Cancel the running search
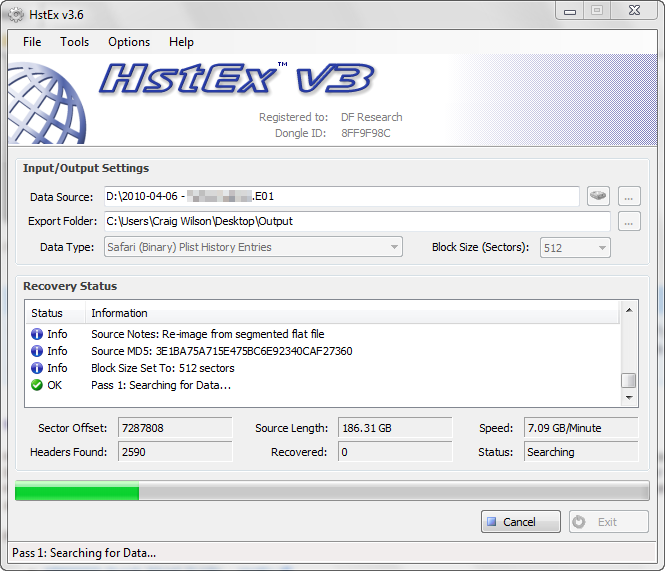The width and height of the screenshot is (665, 571). [x=521, y=522]
